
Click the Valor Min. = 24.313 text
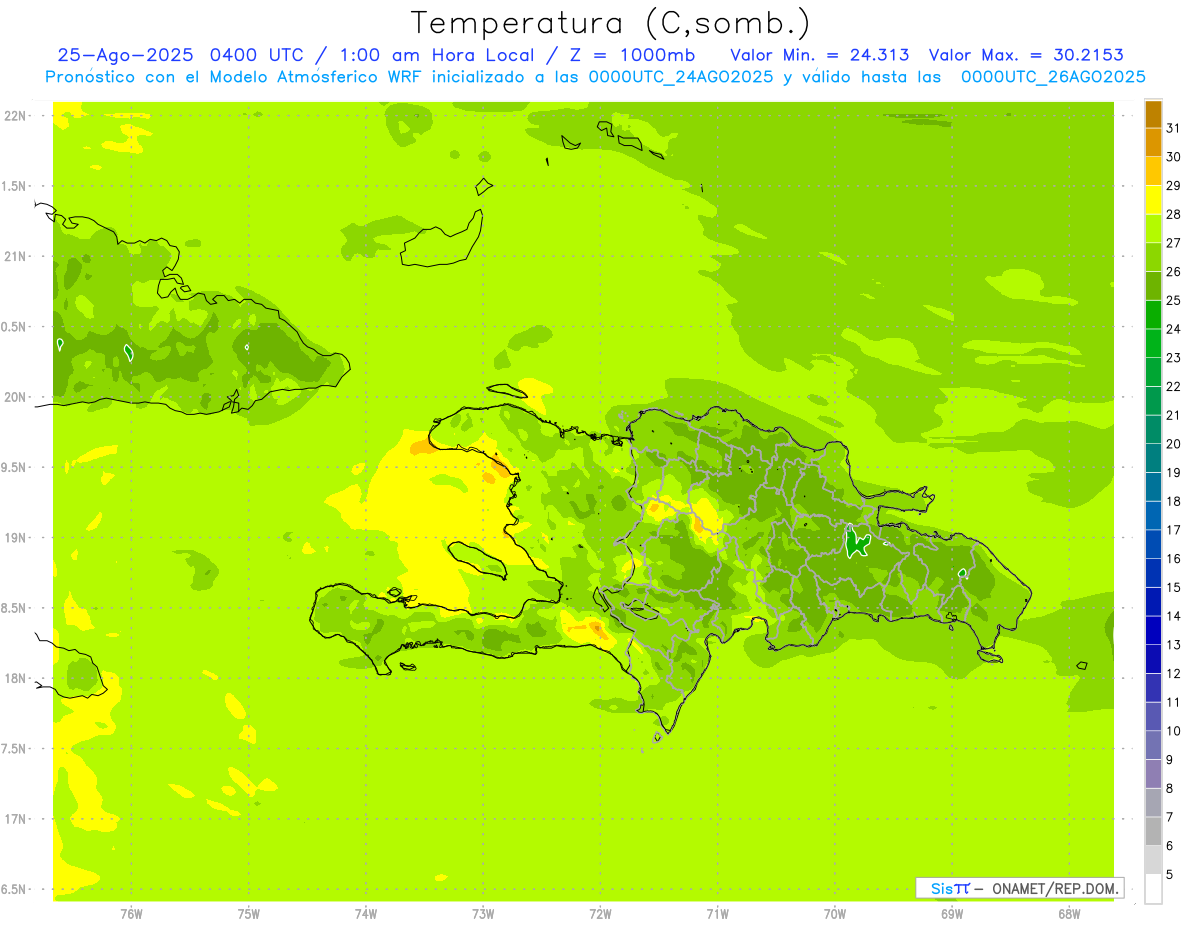pyautogui.click(x=820, y=55)
